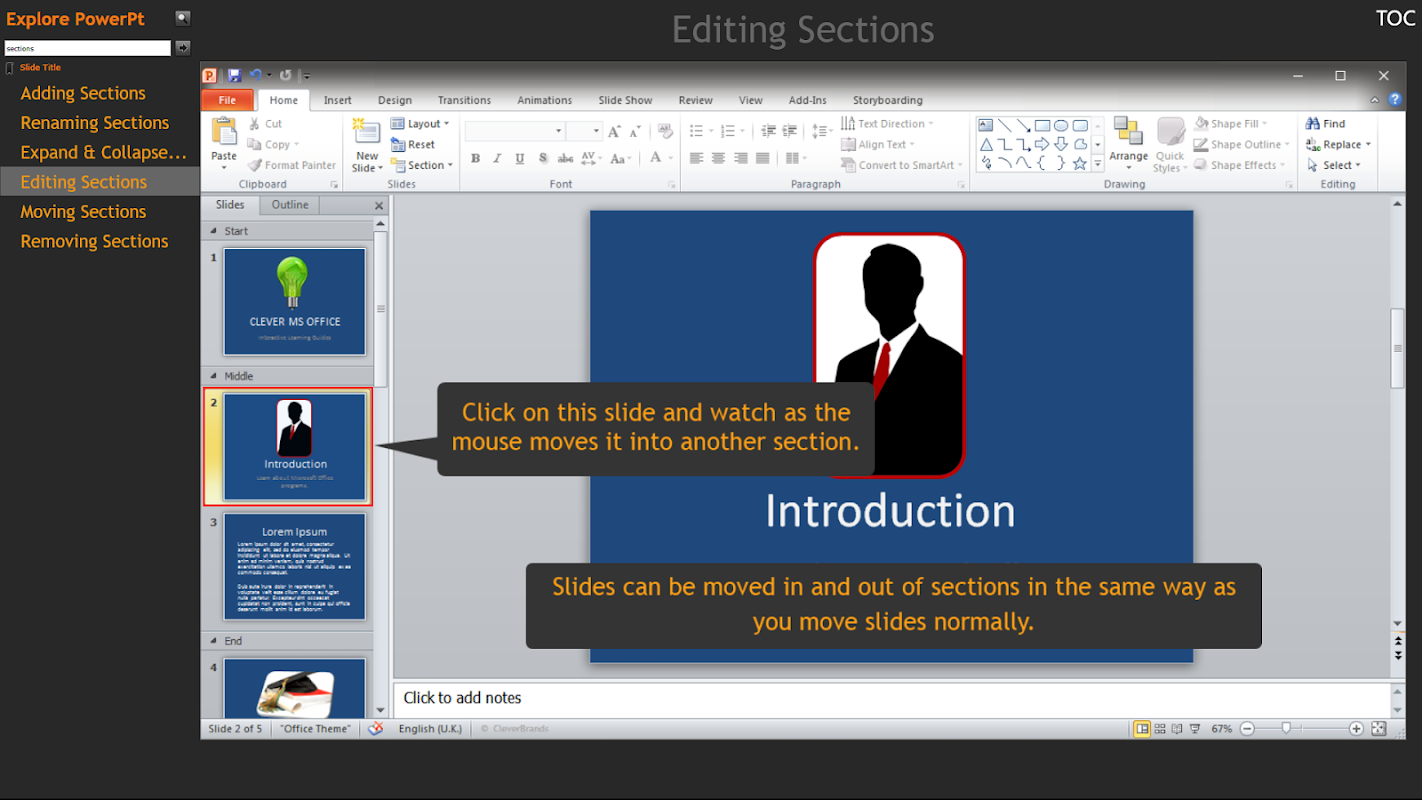Collapse the Middle section header
The width and height of the screenshot is (1422, 800).
pos(213,376)
